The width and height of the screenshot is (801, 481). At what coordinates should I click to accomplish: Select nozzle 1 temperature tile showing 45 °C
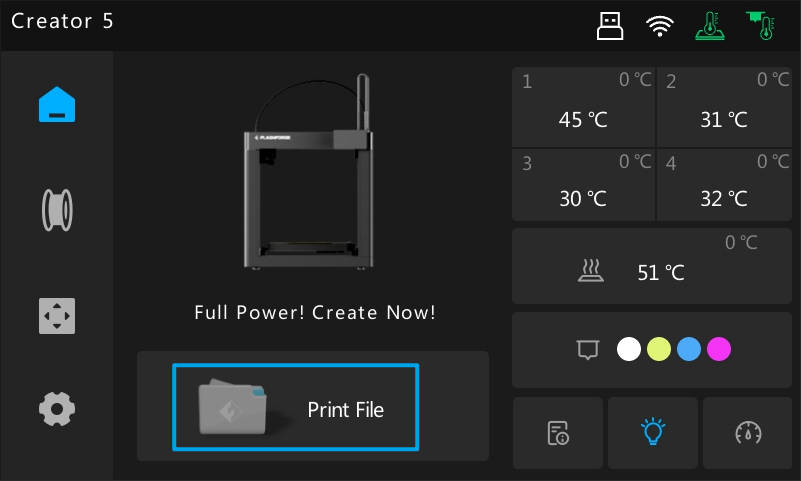point(583,107)
